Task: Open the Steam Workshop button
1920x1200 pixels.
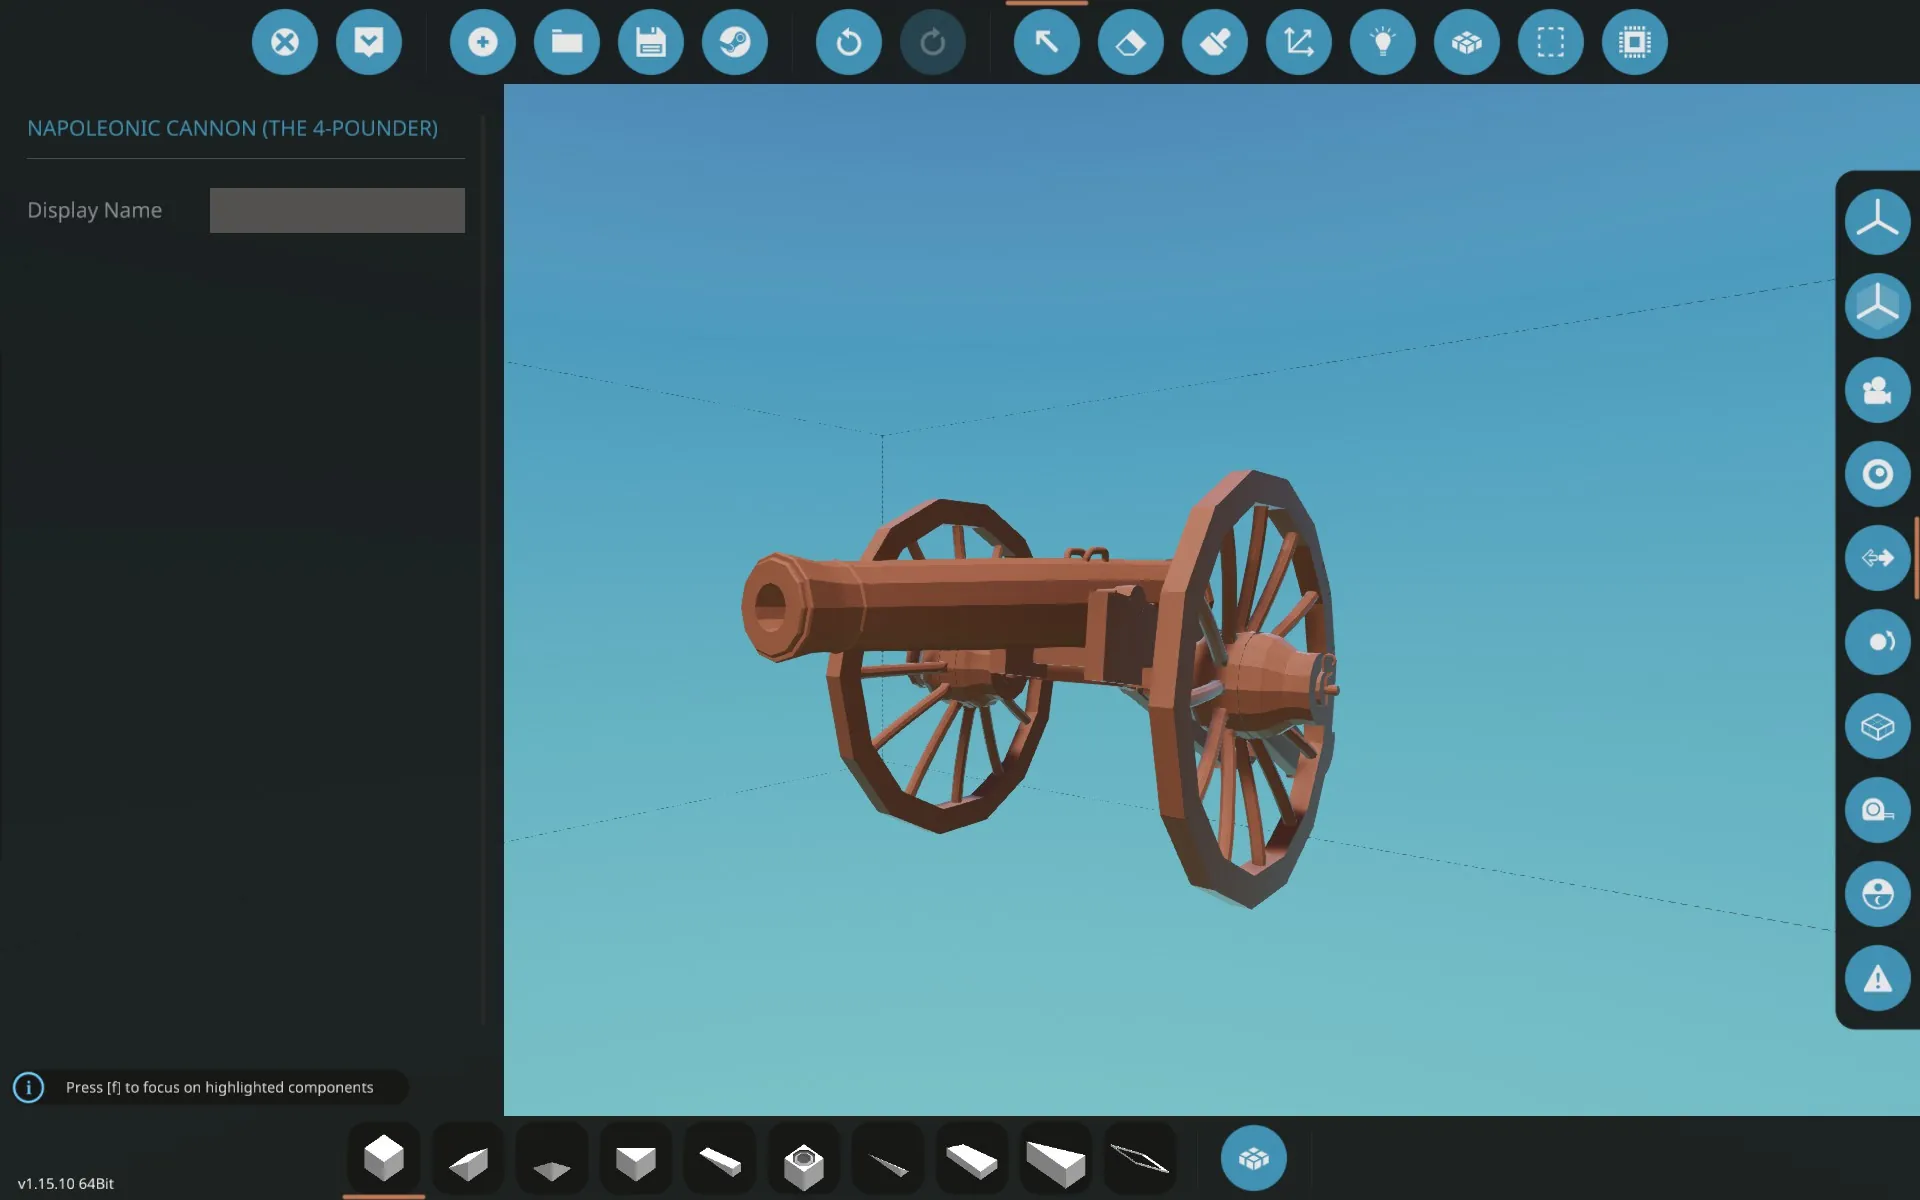Action: point(735,42)
